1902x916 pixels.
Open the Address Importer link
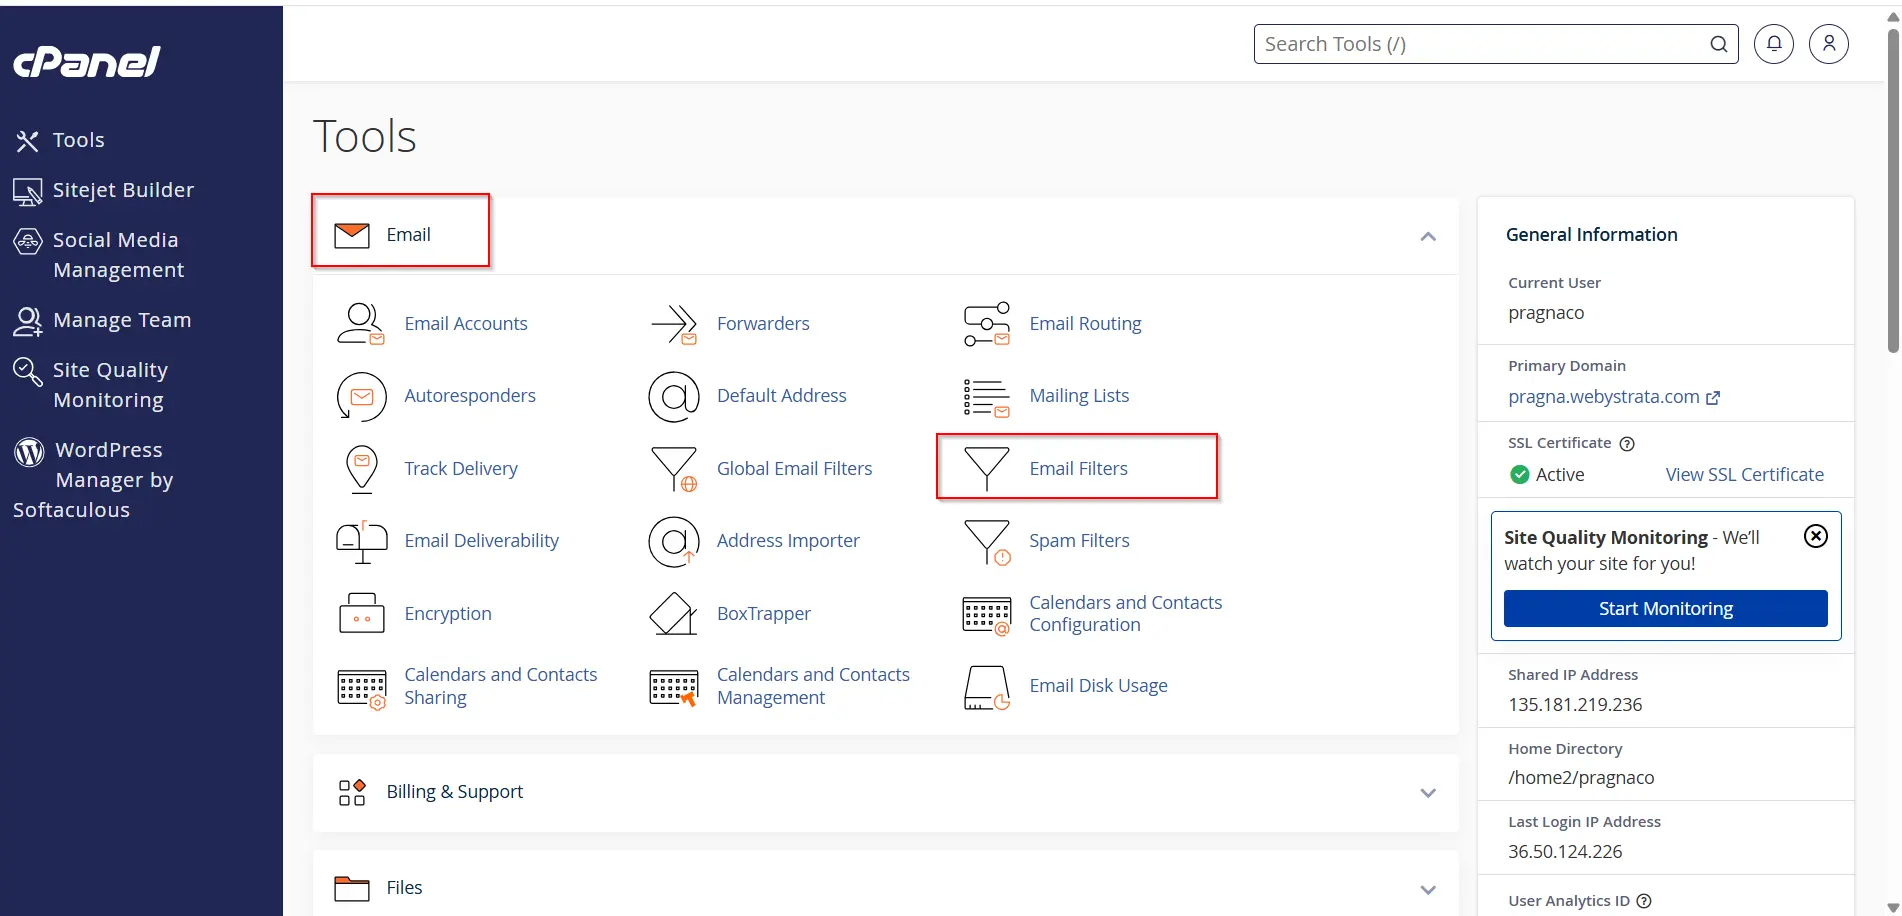(x=788, y=541)
